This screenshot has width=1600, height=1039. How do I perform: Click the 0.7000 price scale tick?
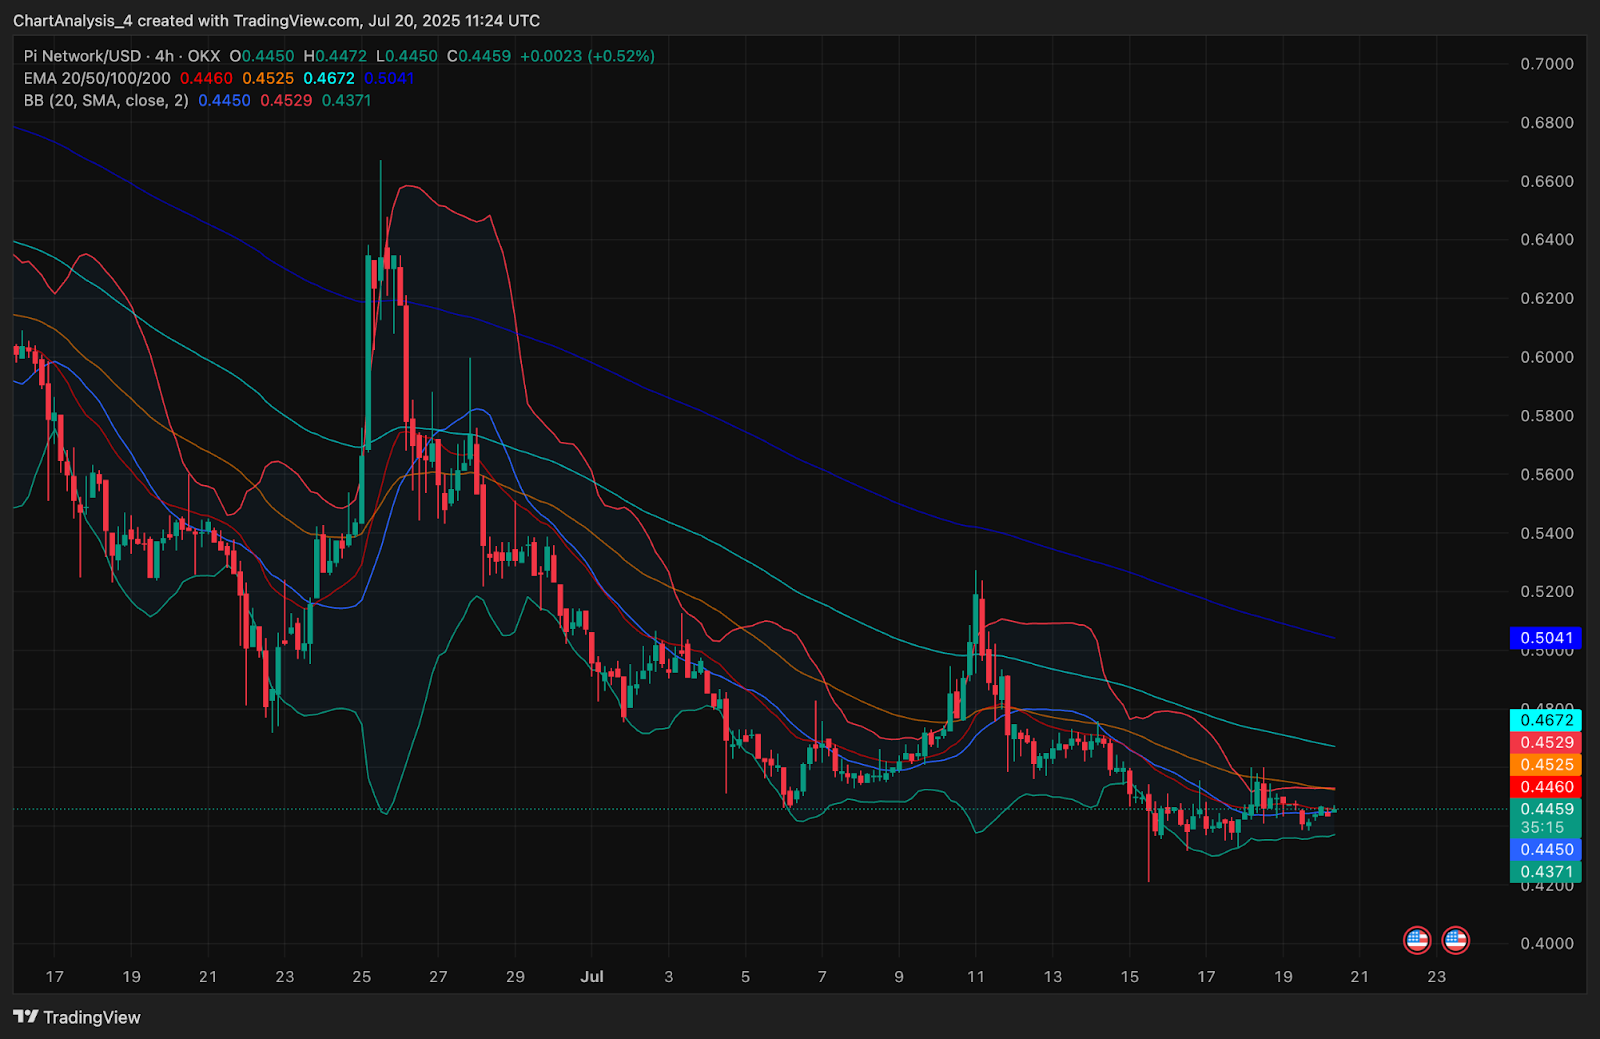click(x=1546, y=64)
